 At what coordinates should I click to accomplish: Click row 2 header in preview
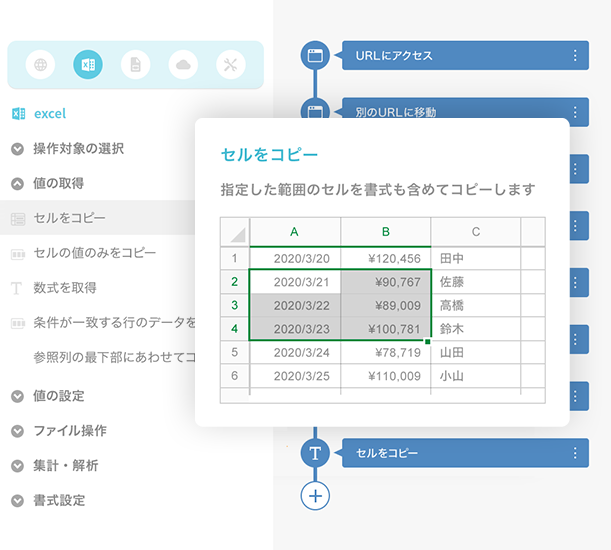(x=235, y=281)
